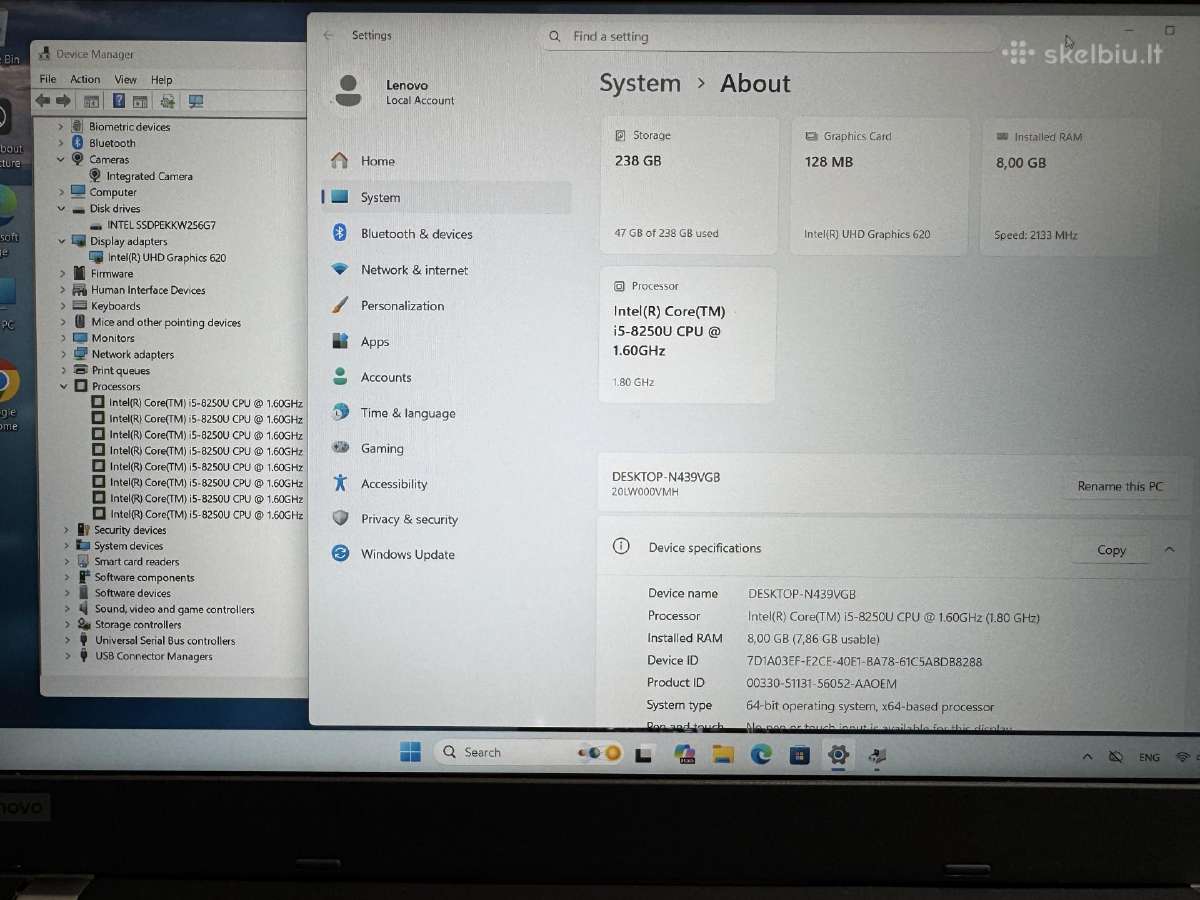Select Network adapters category
This screenshot has width=1200, height=900.
[x=133, y=354]
